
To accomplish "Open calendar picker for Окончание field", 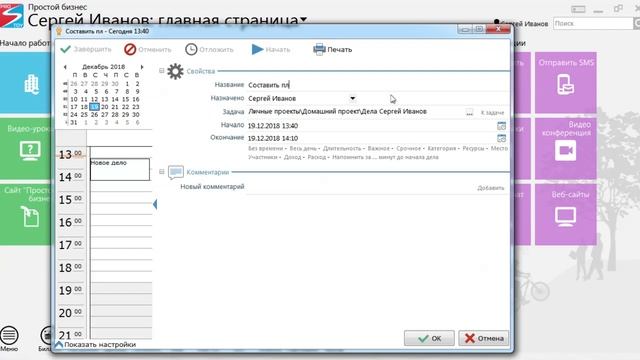I will tap(501, 138).
